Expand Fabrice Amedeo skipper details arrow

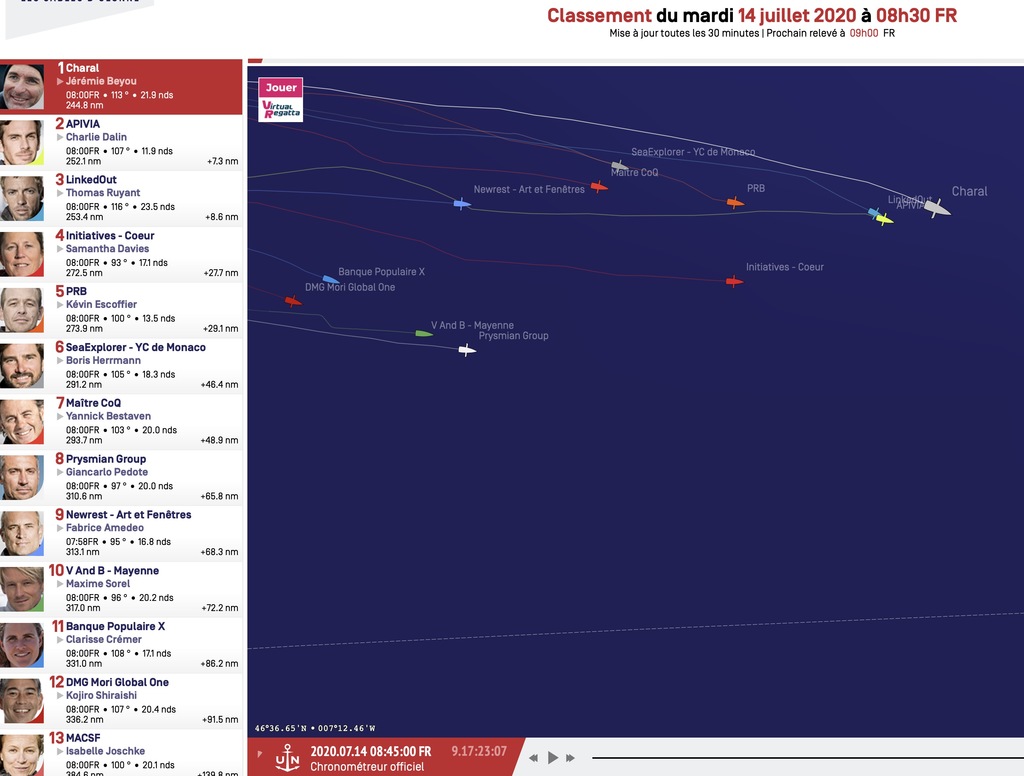[x=60, y=528]
